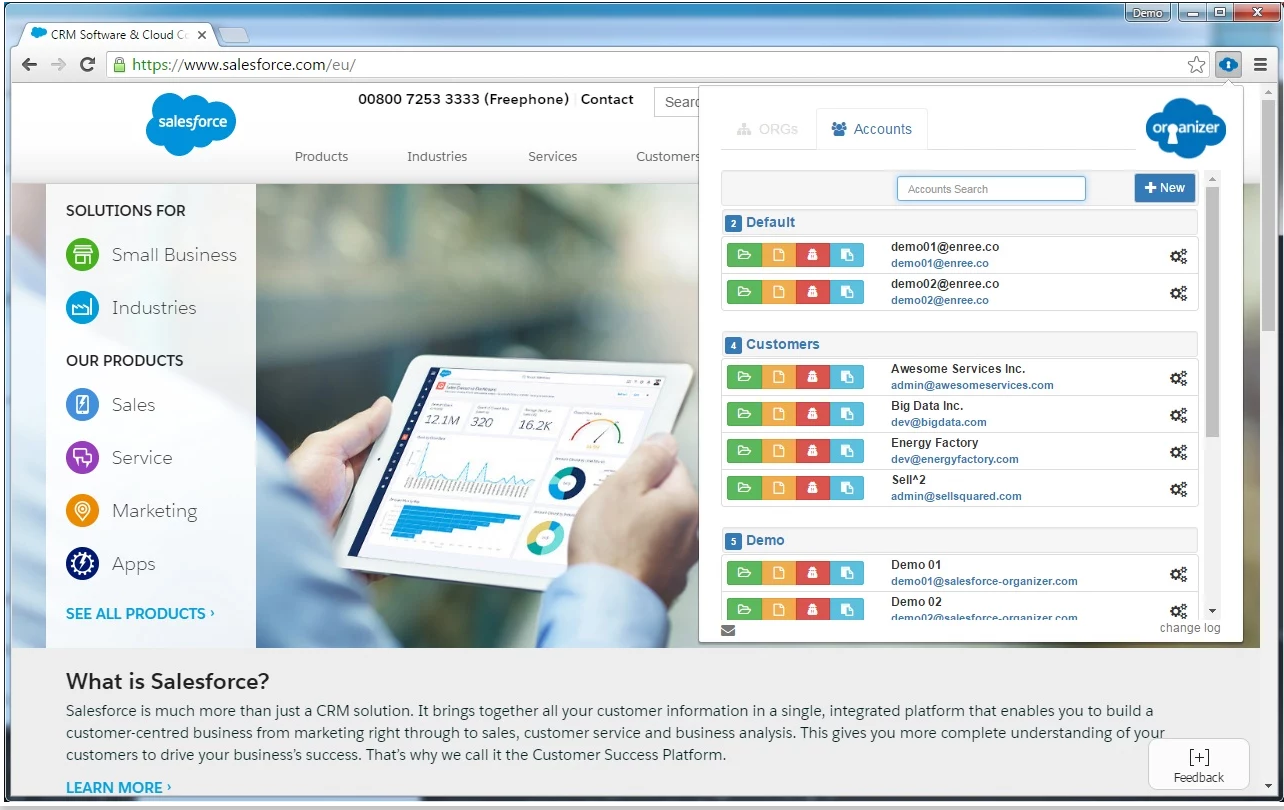1284x810 pixels.
Task: Open settings gears for Awesome Services Inc.
Action: (x=1178, y=378)
